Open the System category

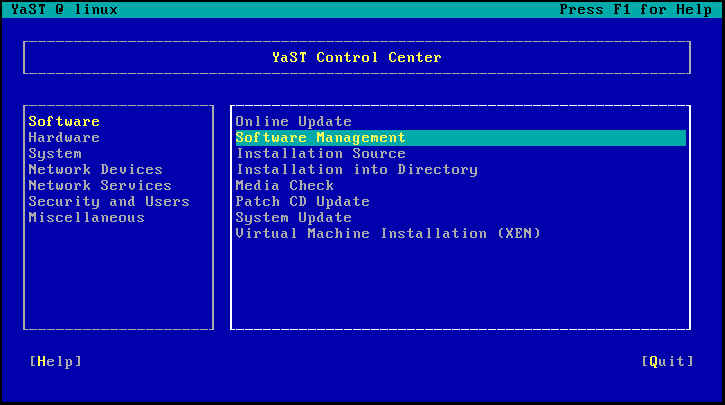55,153
